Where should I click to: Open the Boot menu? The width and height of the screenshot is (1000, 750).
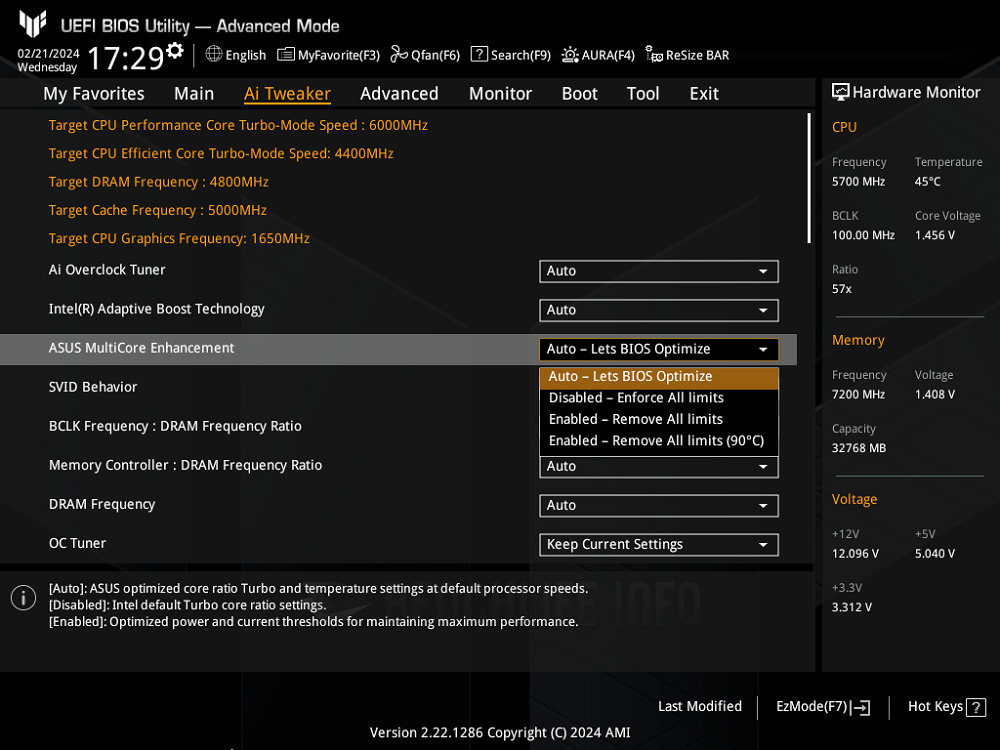pos(579,93)
